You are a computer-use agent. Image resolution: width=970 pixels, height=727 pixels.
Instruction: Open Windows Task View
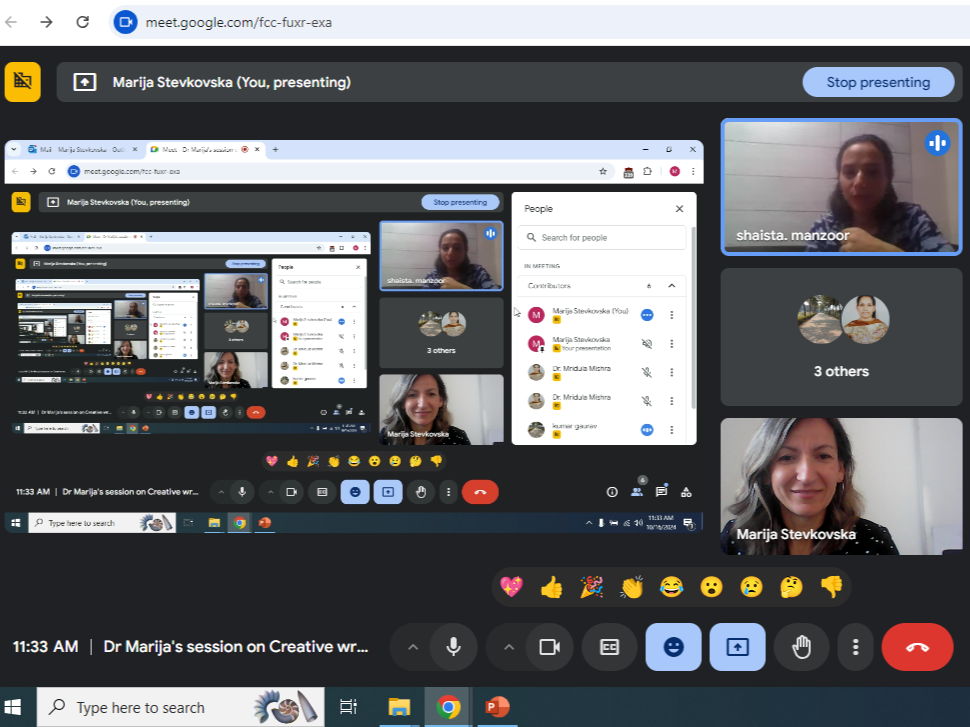click(348, 707)
